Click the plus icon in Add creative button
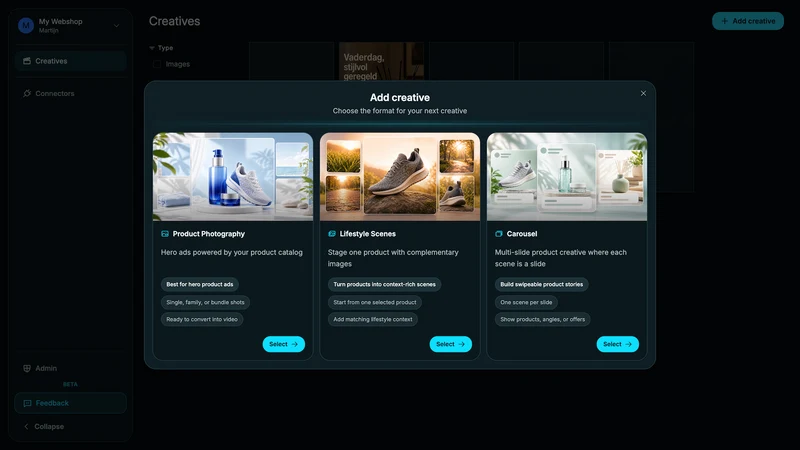 [x=724, y=21]
